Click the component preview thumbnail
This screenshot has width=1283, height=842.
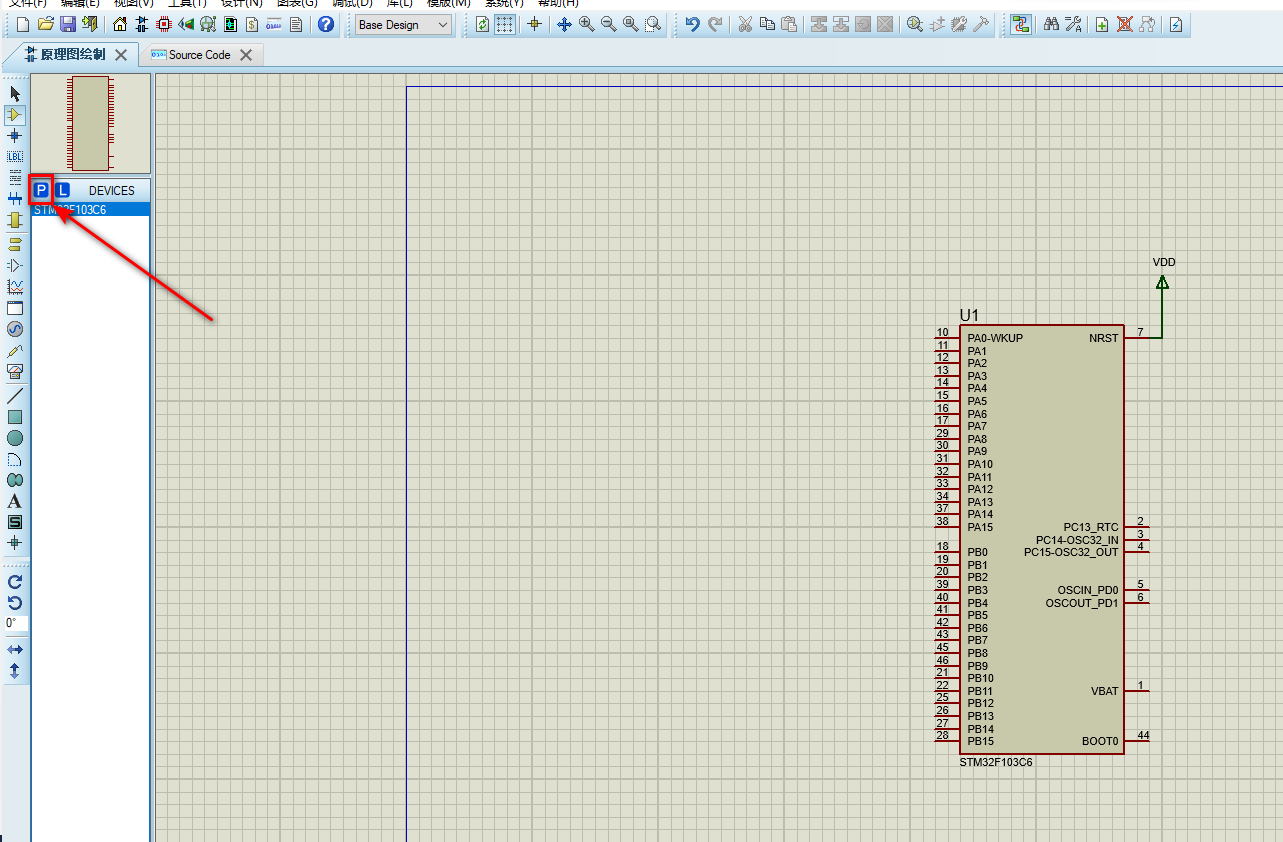tap(91, 124)
